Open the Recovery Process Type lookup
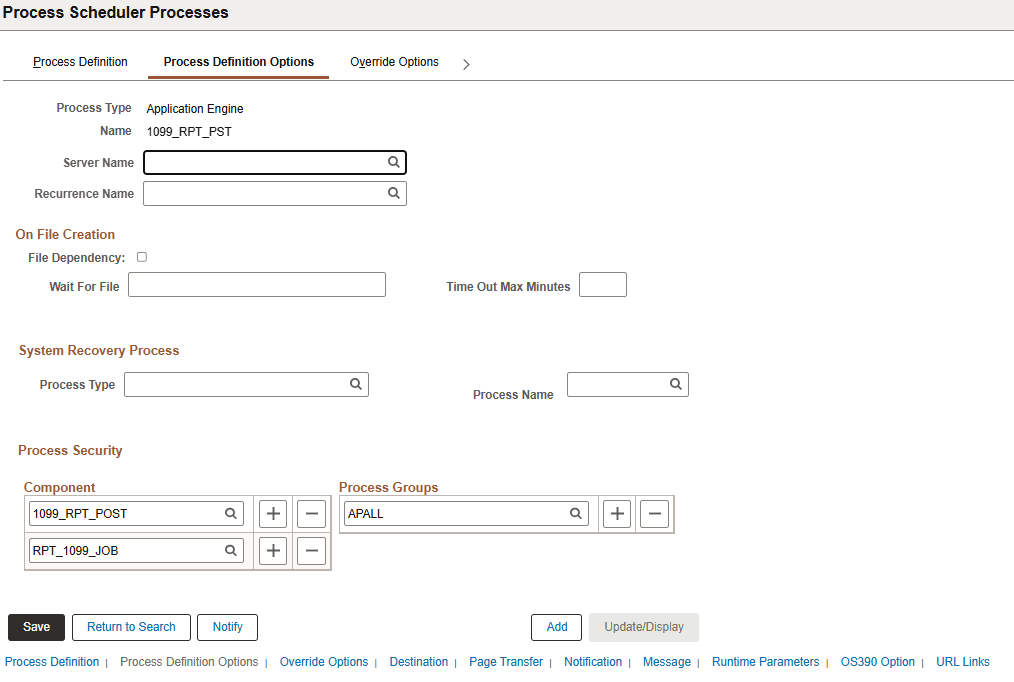 [356, 384]
